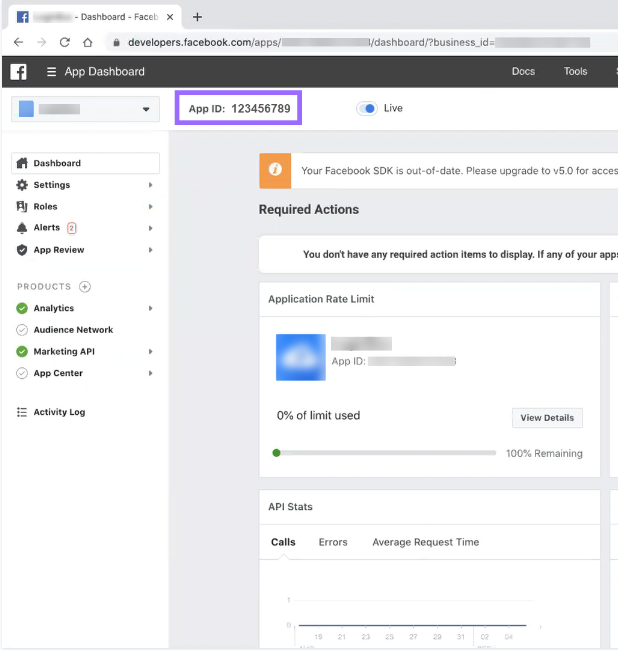
Task: Click the Facebook logo icon in header
Action: point(18,72)
